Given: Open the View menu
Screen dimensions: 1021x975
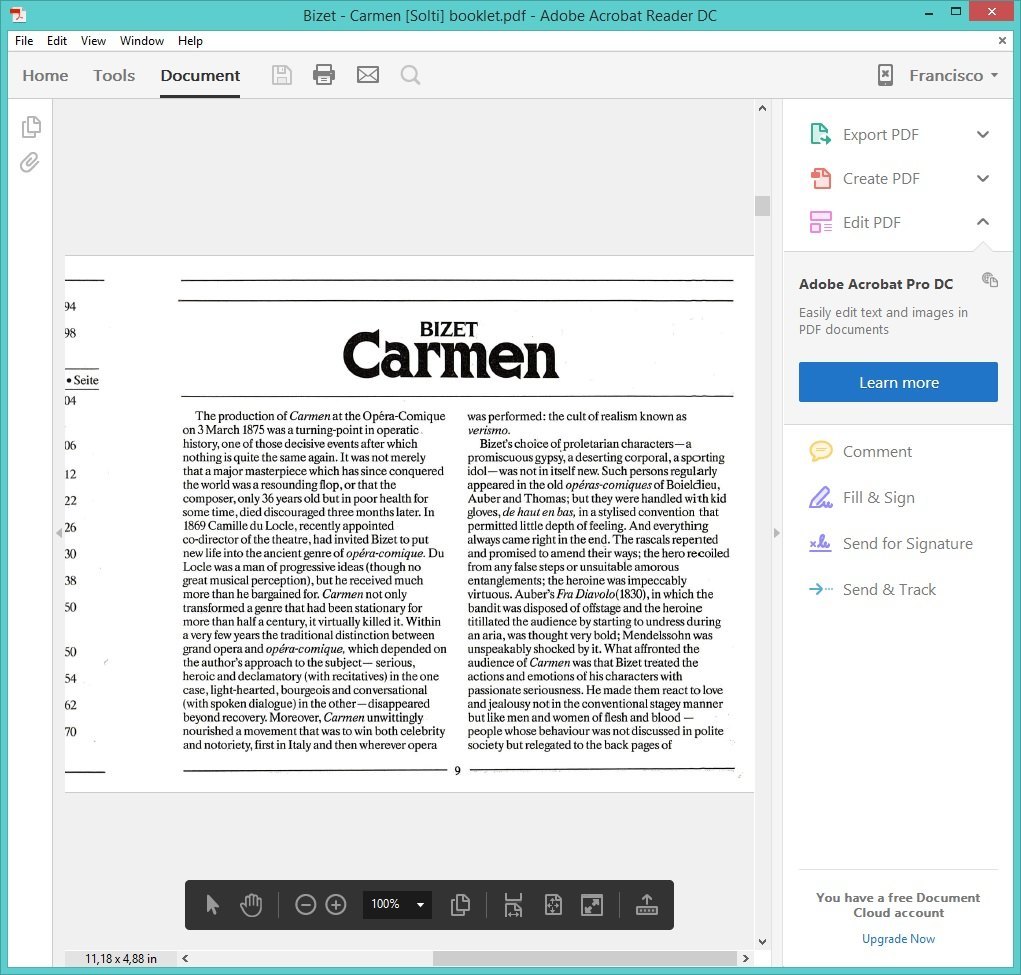Looking at the screenshot, I should click(93, 41).
